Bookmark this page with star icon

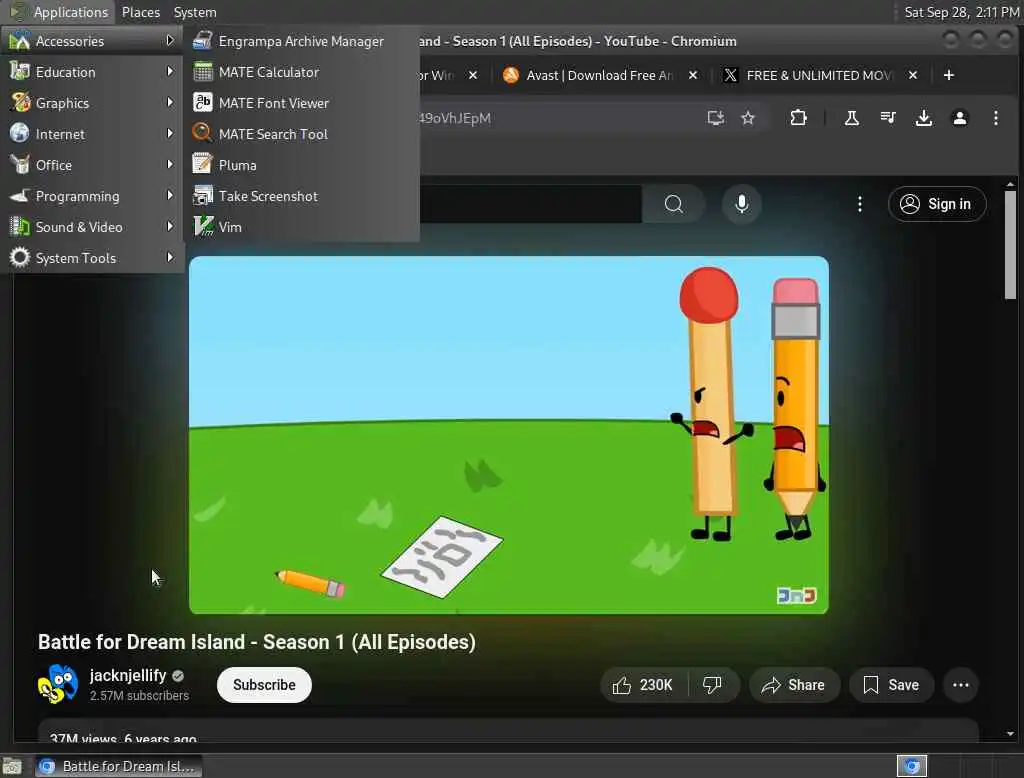click(748, 118)
